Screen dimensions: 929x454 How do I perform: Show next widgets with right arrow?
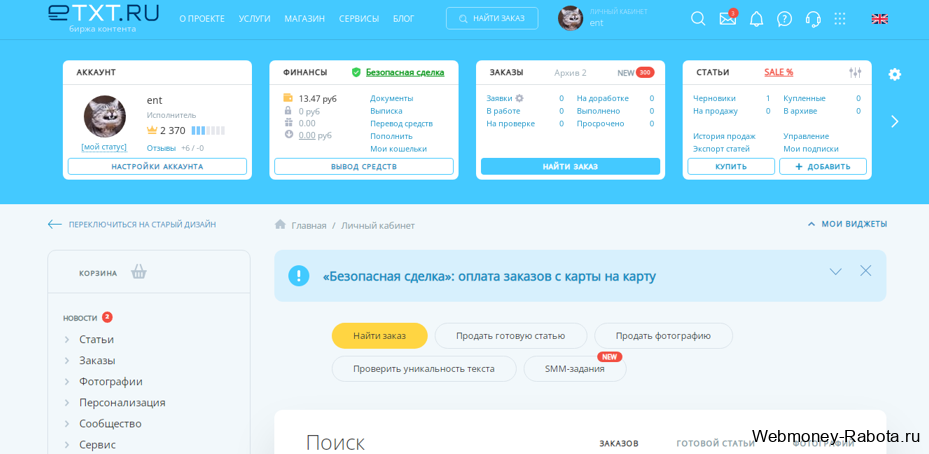[895, 122]
